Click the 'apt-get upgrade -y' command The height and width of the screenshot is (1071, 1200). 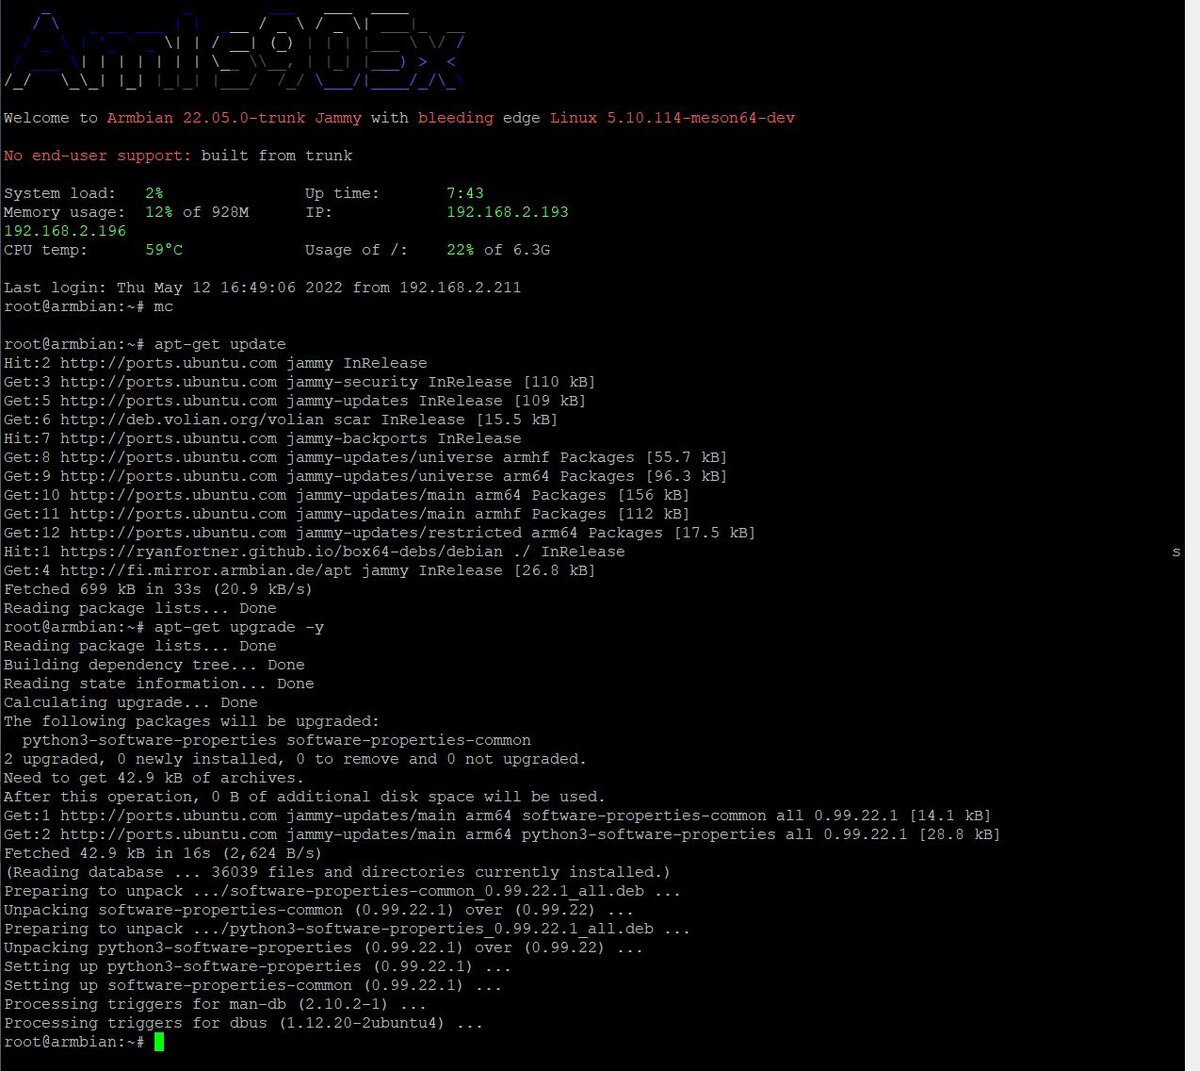point(239,627)
